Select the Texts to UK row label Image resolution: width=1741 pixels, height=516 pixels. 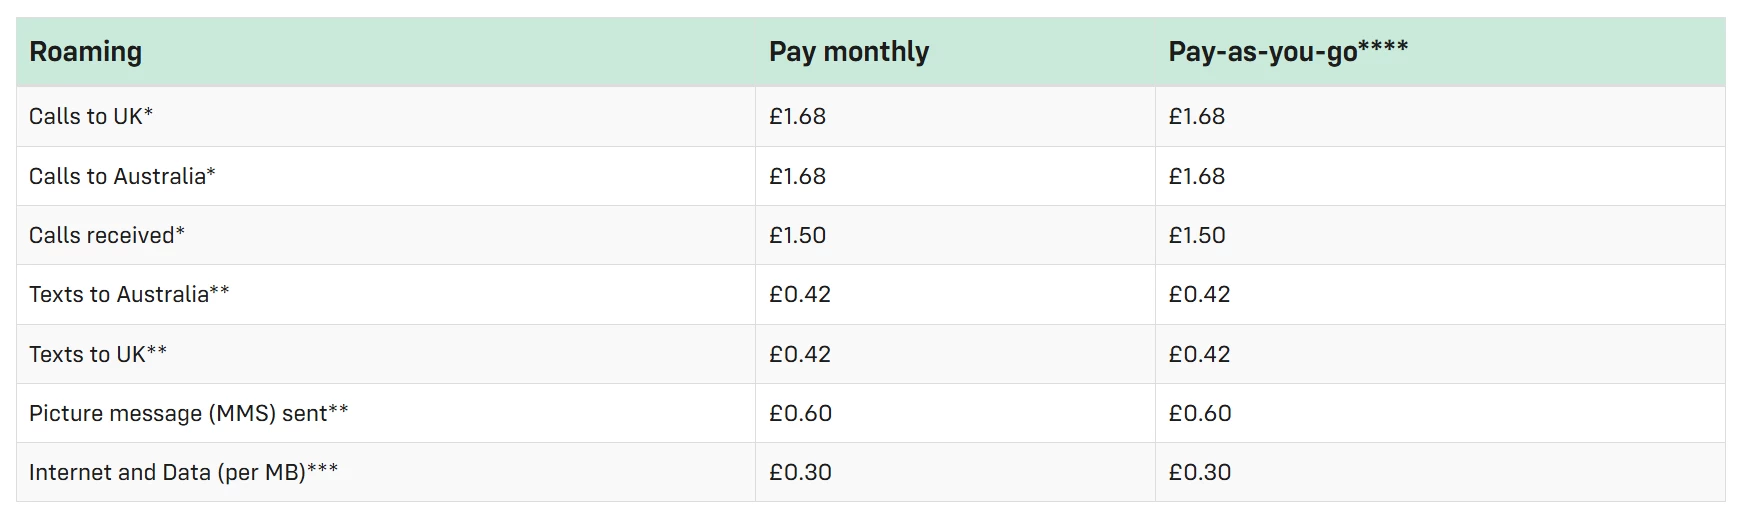(x=98, y=354)
